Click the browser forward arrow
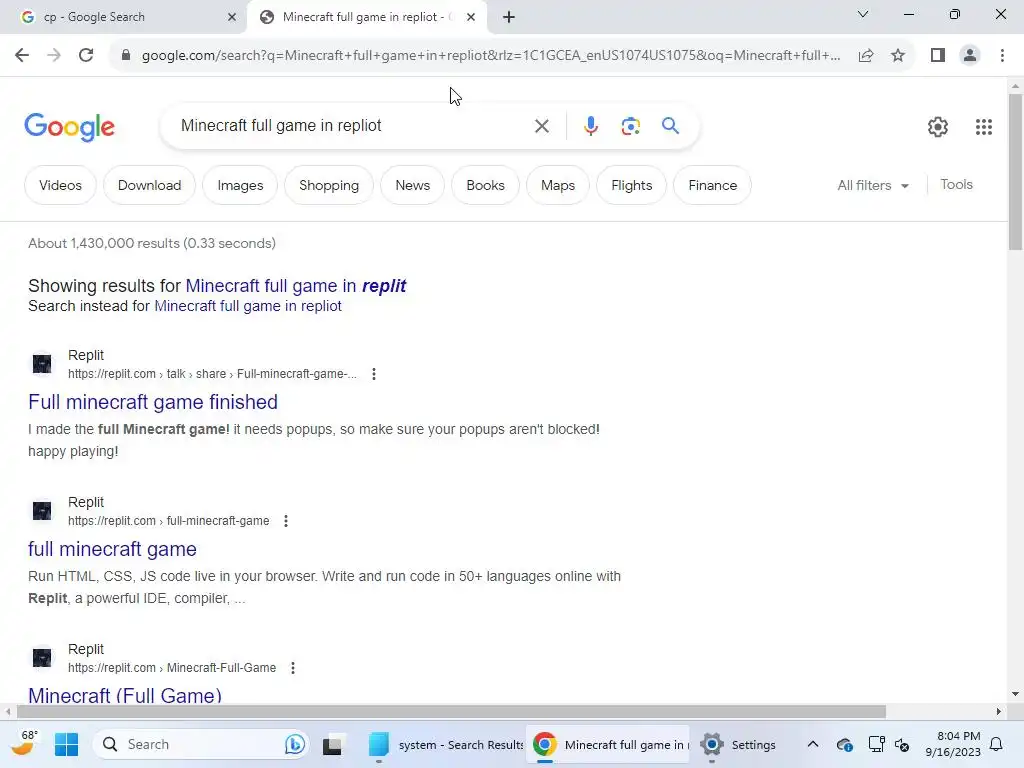1024x768 pixels. pyautogui.click(x=54, y=55)
